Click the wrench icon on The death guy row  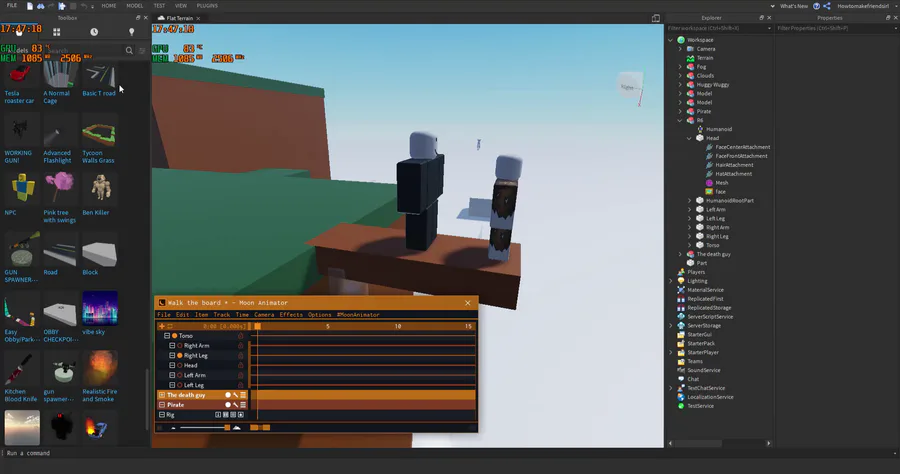click(x=235, y=395)
